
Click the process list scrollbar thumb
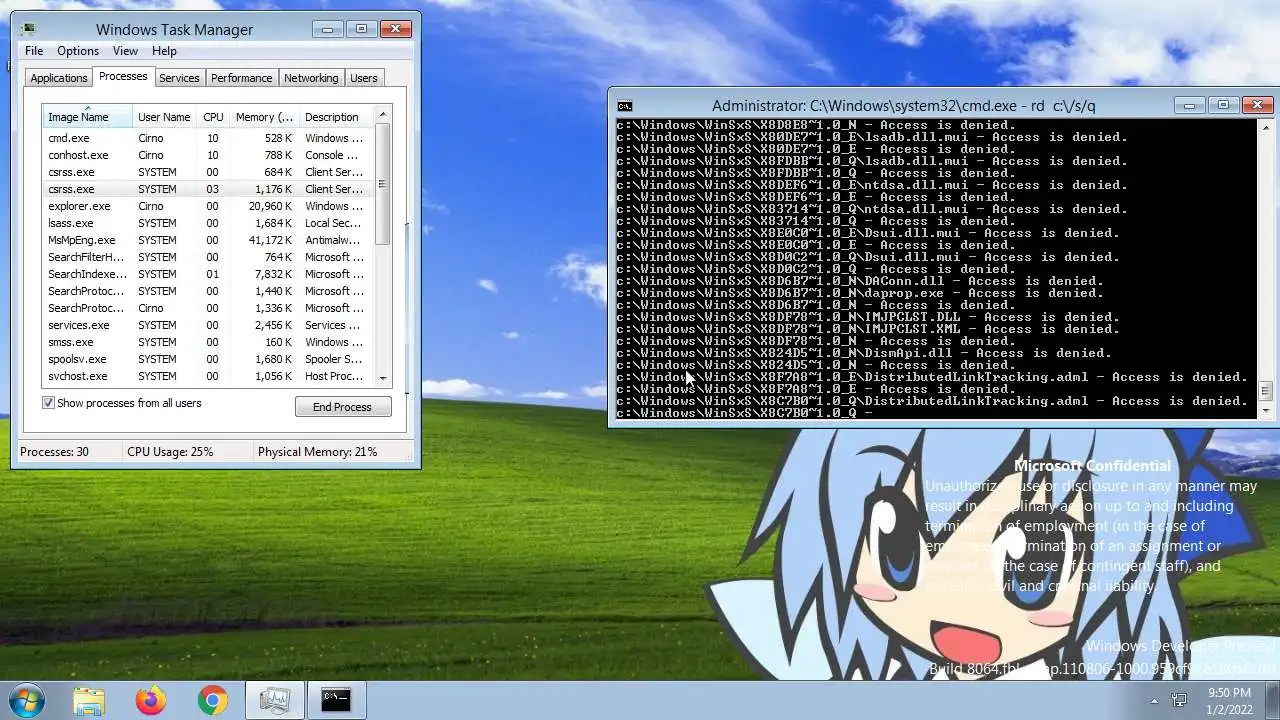tap(382, 185)
